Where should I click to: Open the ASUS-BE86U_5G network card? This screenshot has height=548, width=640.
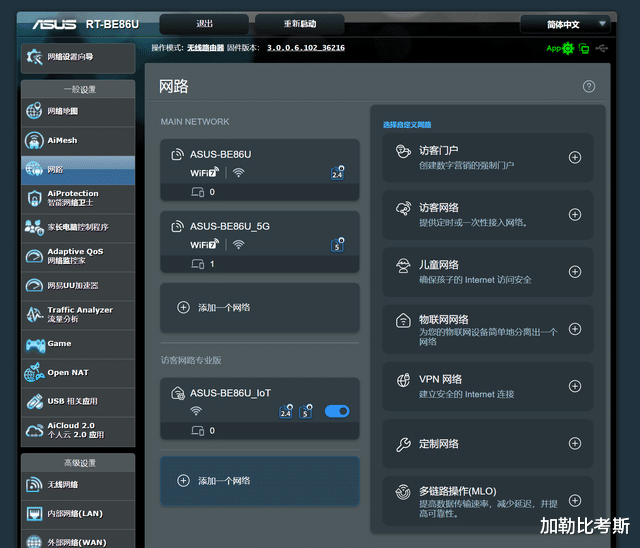tap(260, 242)
